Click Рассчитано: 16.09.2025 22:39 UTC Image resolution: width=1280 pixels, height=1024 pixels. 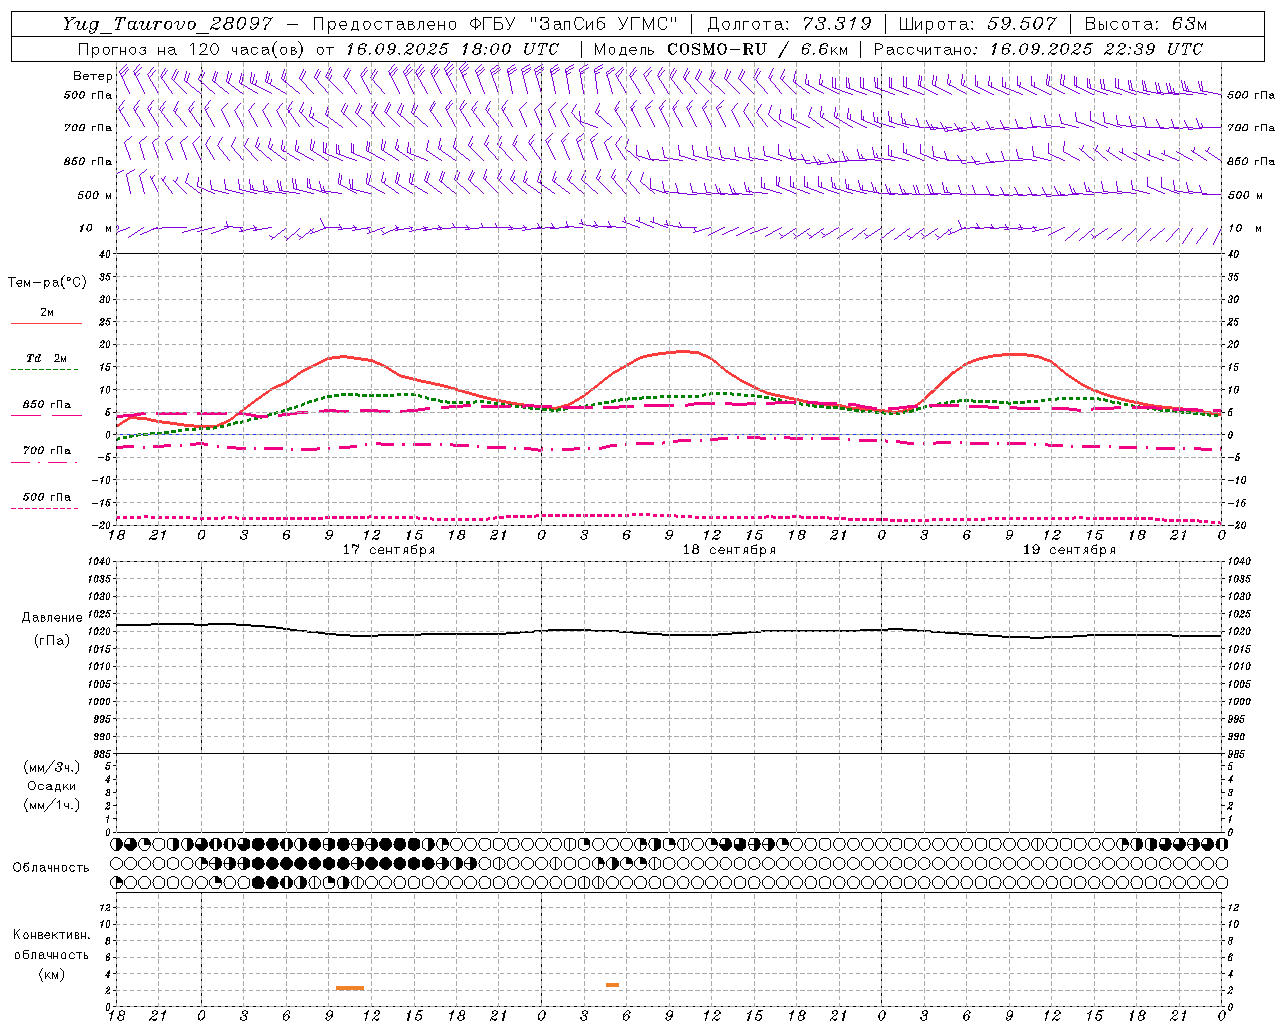(1038, 49)
